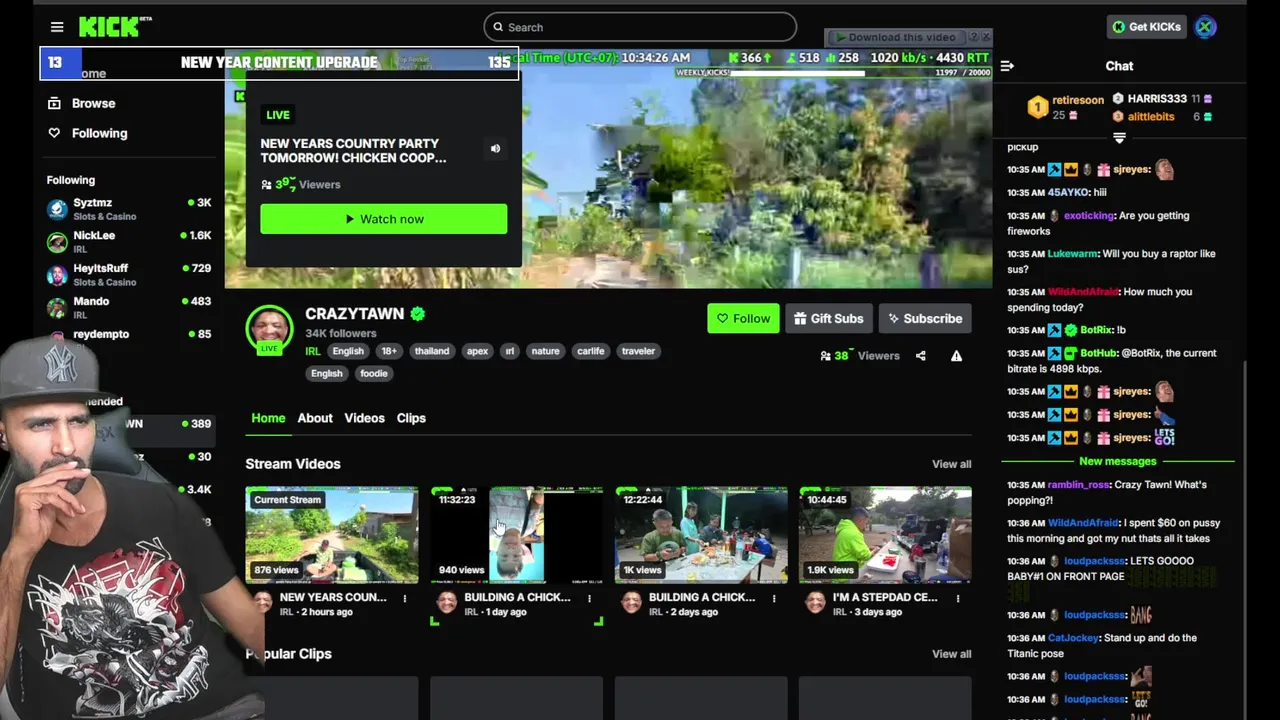Screen dimensions: 1280x720
Task: Click HARRIS333 in chat leaderboard
Action: coord(1157,99)
